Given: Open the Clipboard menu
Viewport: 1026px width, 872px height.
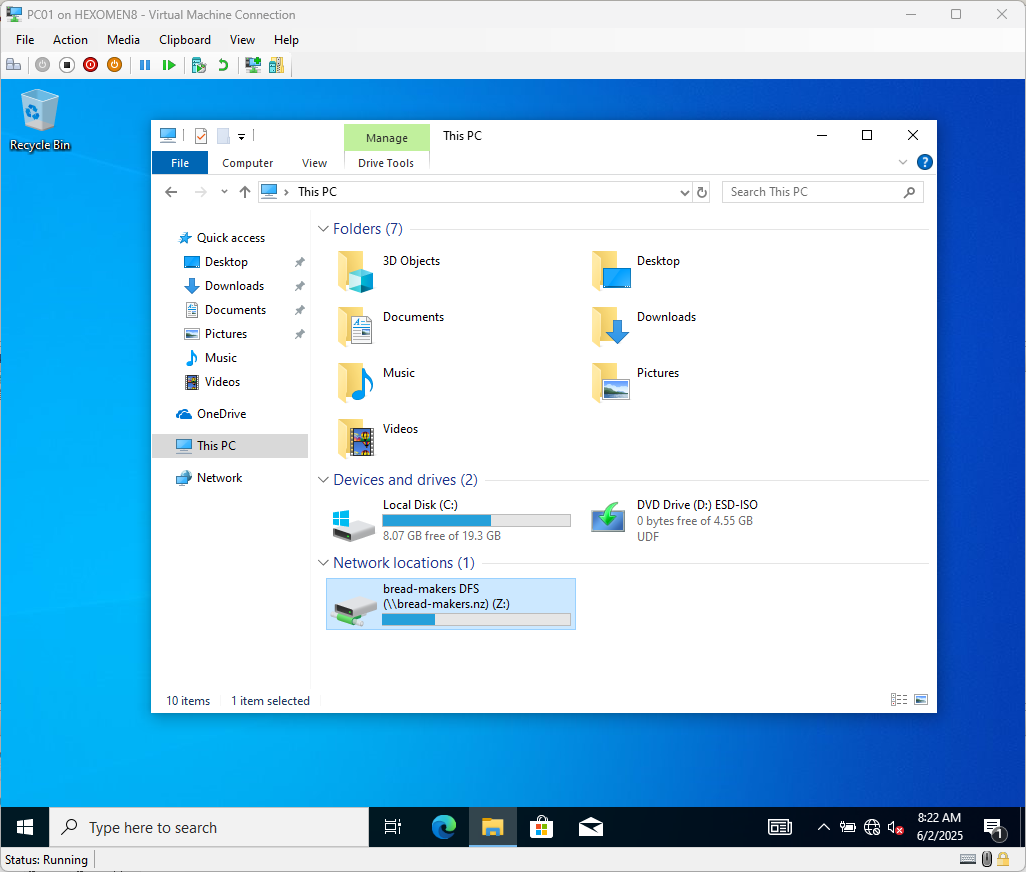Looking at the screenshot, I should click(x=185, y=40).
